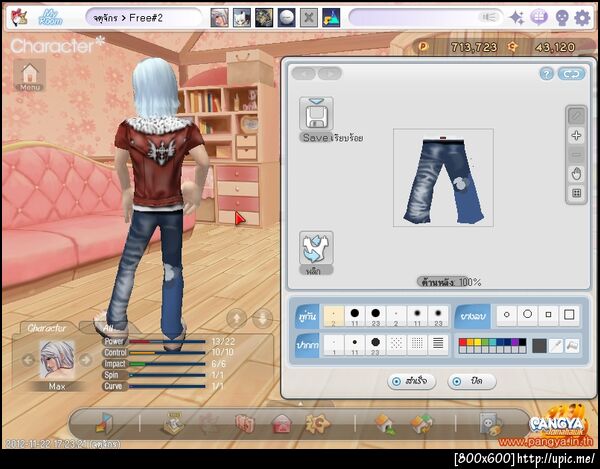Open the red mailbox icon in bottom bar
Image resolution: width=600 pixels, height=469 pixels.
click(282, 425)
